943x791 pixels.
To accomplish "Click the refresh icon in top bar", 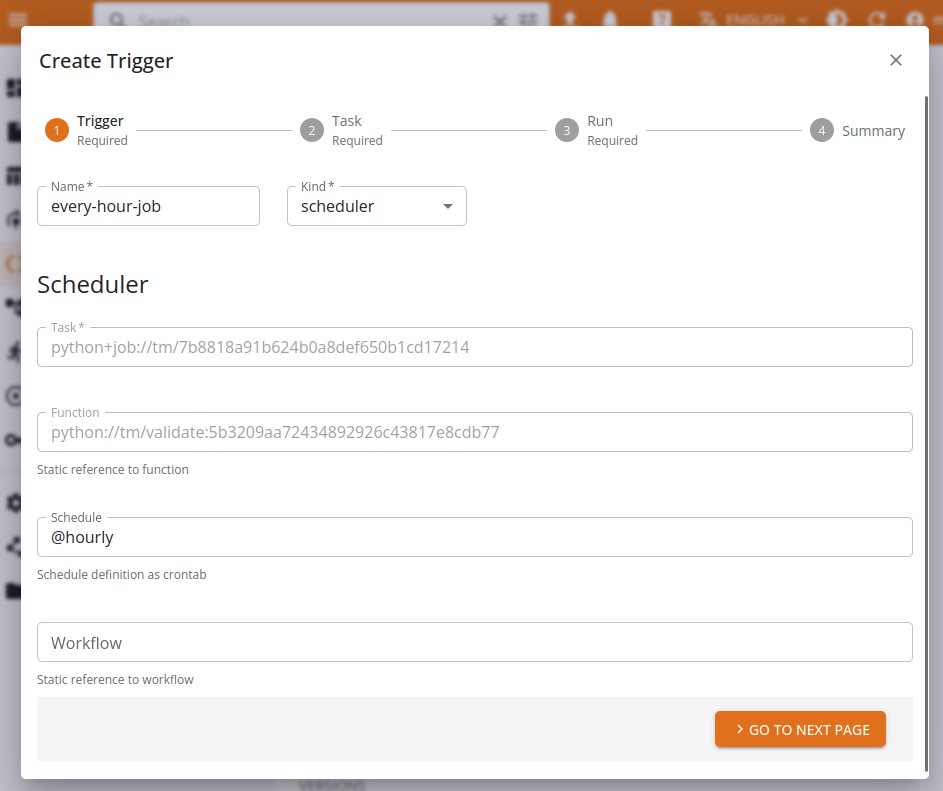I will [876, 19].
